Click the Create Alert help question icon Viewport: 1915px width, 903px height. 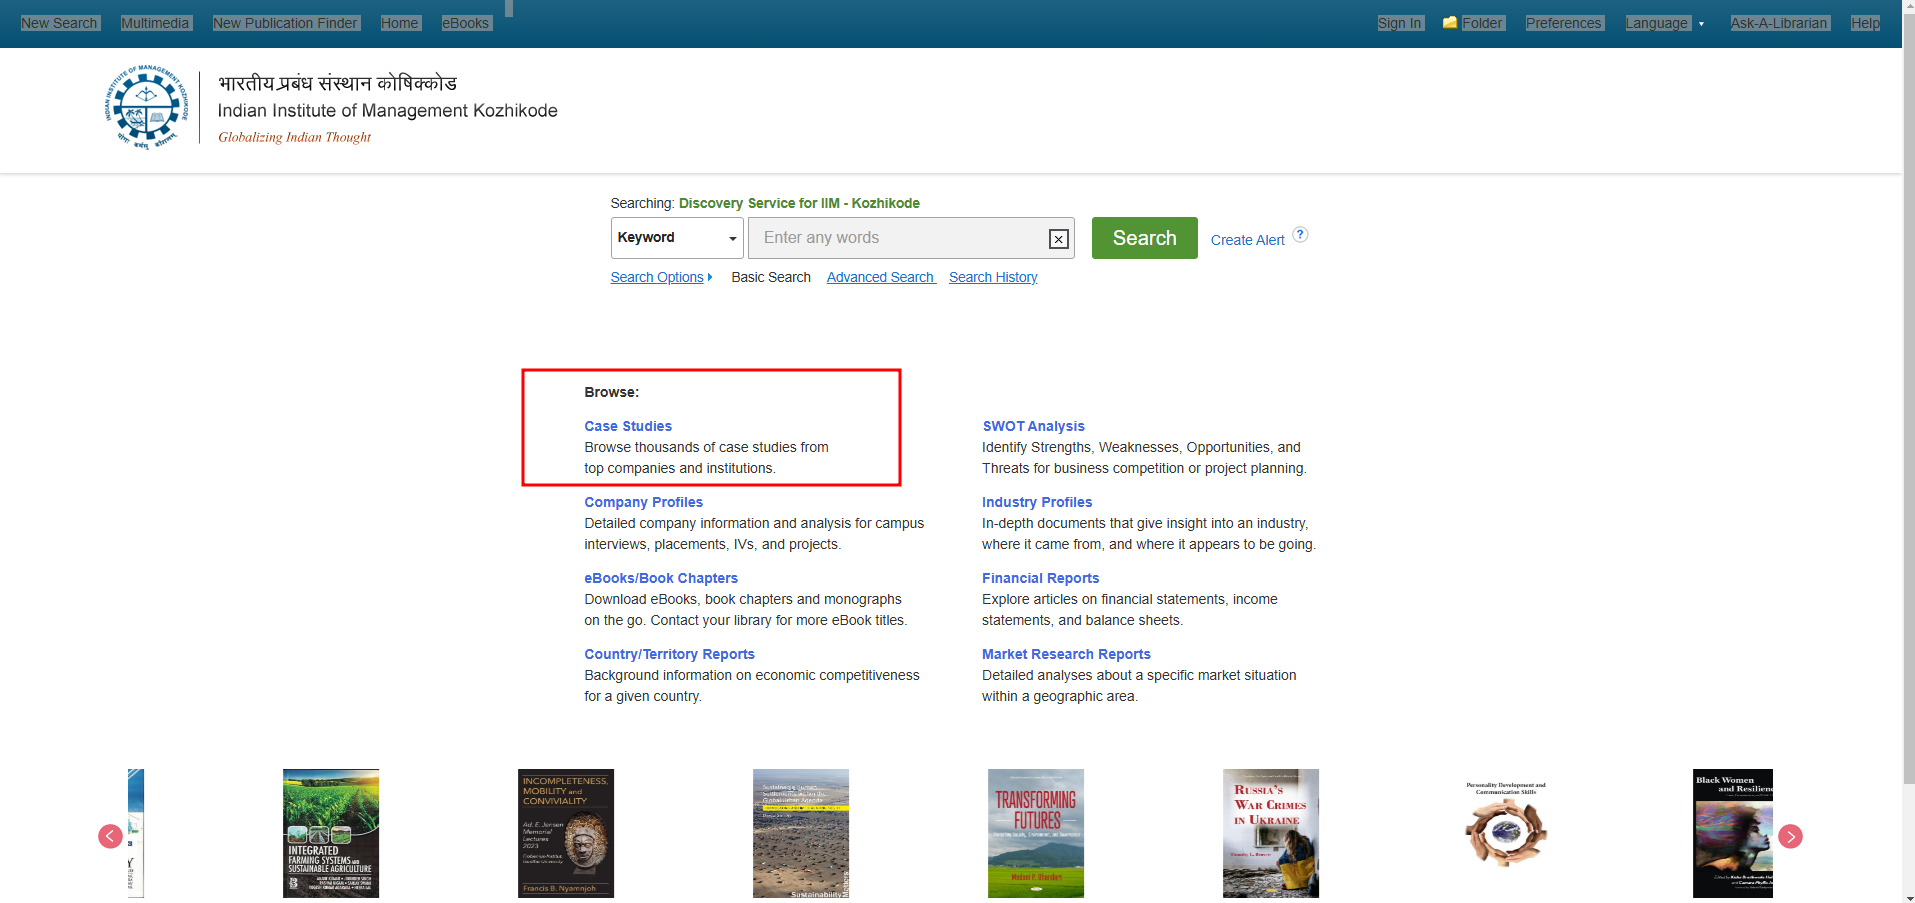pyautogui.click(x=1300, y=235)
